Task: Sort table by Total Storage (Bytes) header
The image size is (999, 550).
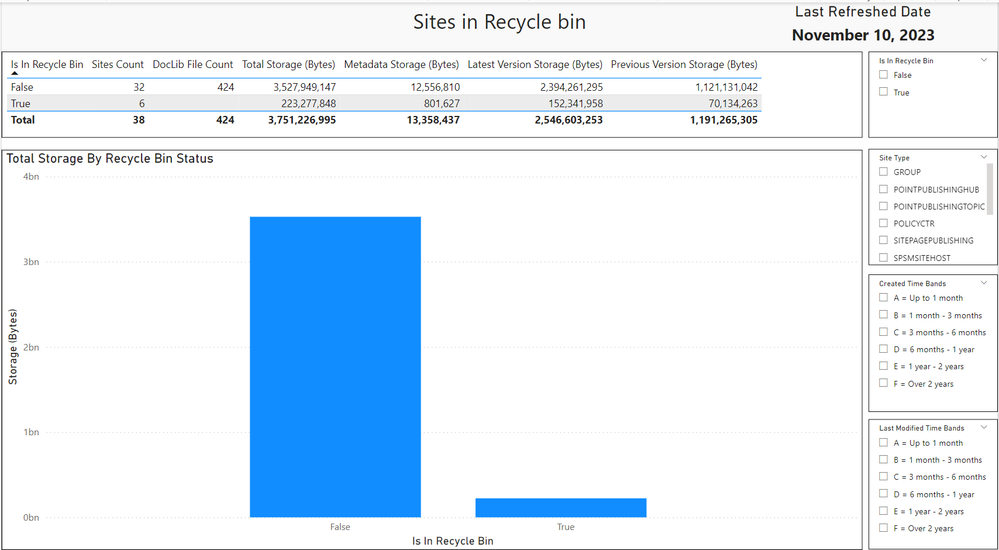Action: (x=289, y=64)
